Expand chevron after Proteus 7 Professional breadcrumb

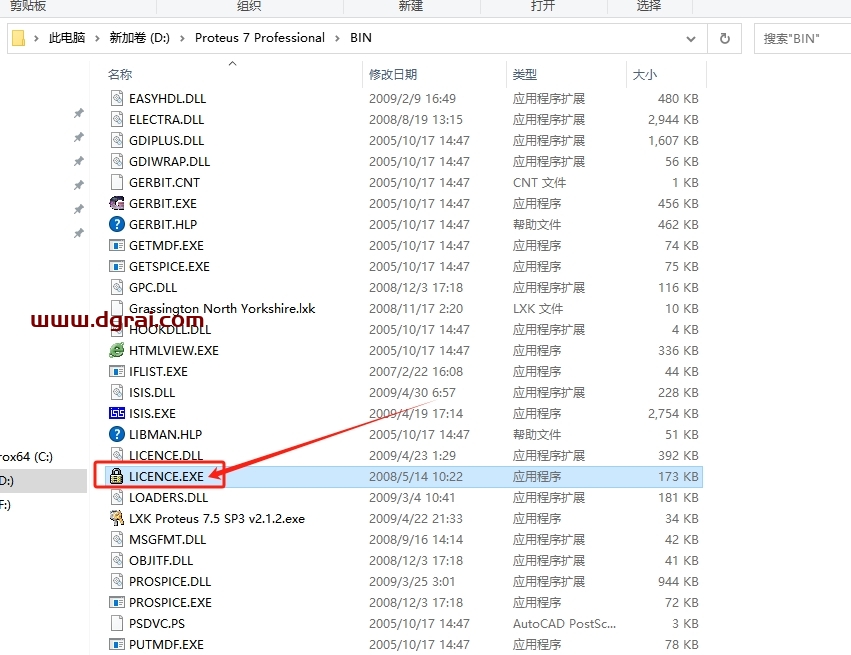point(337,38)
